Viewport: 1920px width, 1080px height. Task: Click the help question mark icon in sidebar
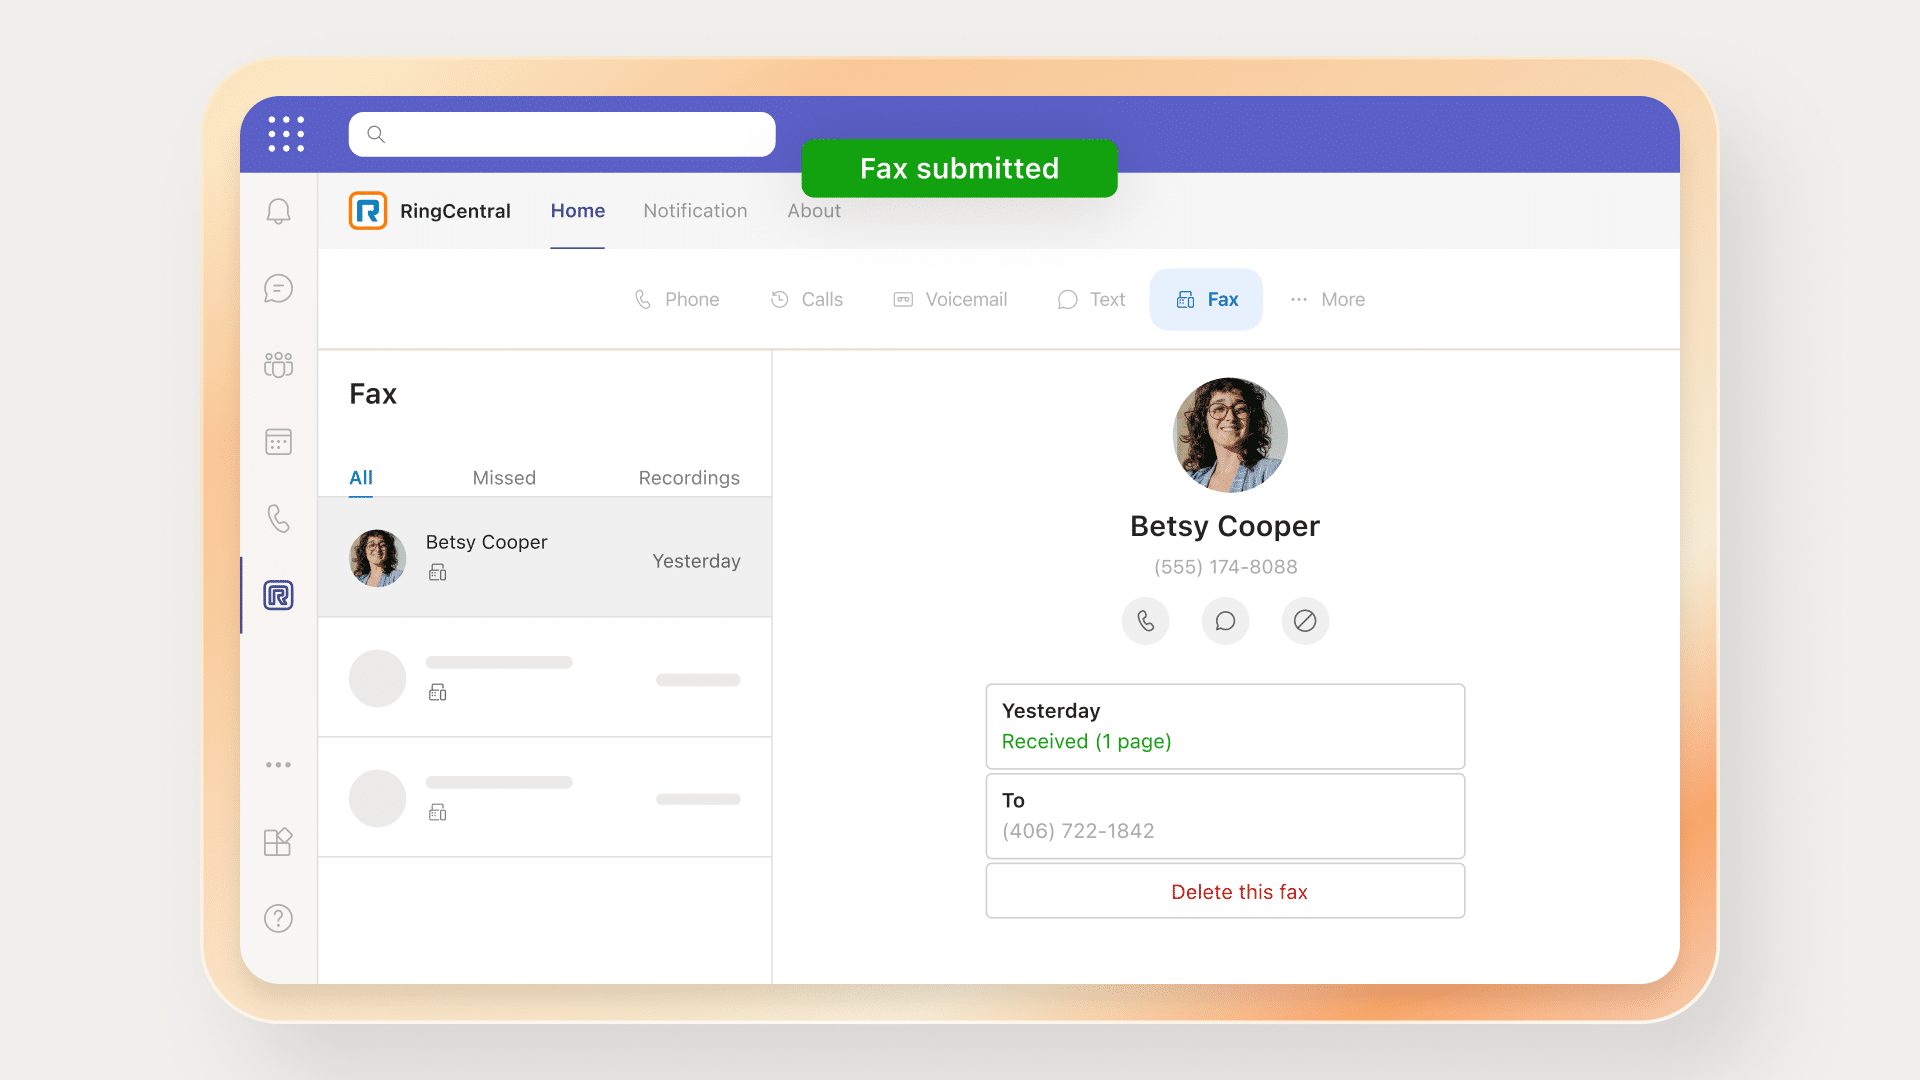pyautogui.click(x=278, y=919)
